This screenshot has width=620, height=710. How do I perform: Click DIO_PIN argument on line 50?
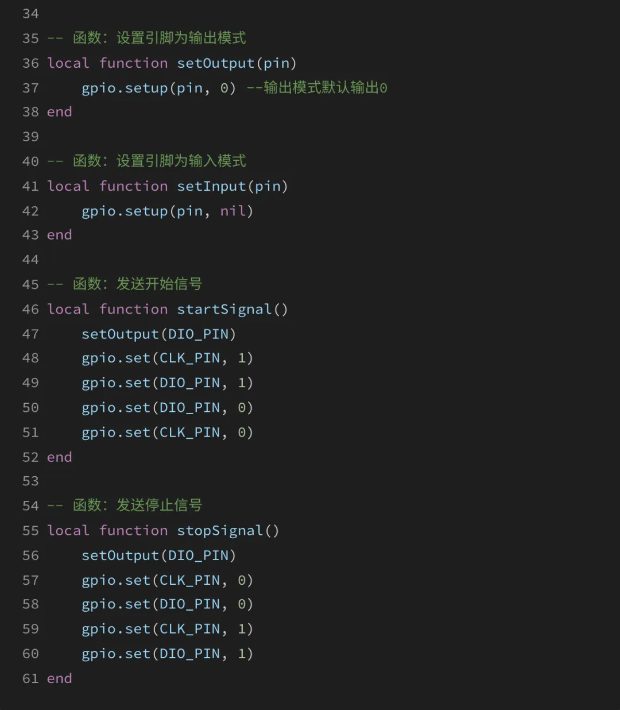[190, 408]
